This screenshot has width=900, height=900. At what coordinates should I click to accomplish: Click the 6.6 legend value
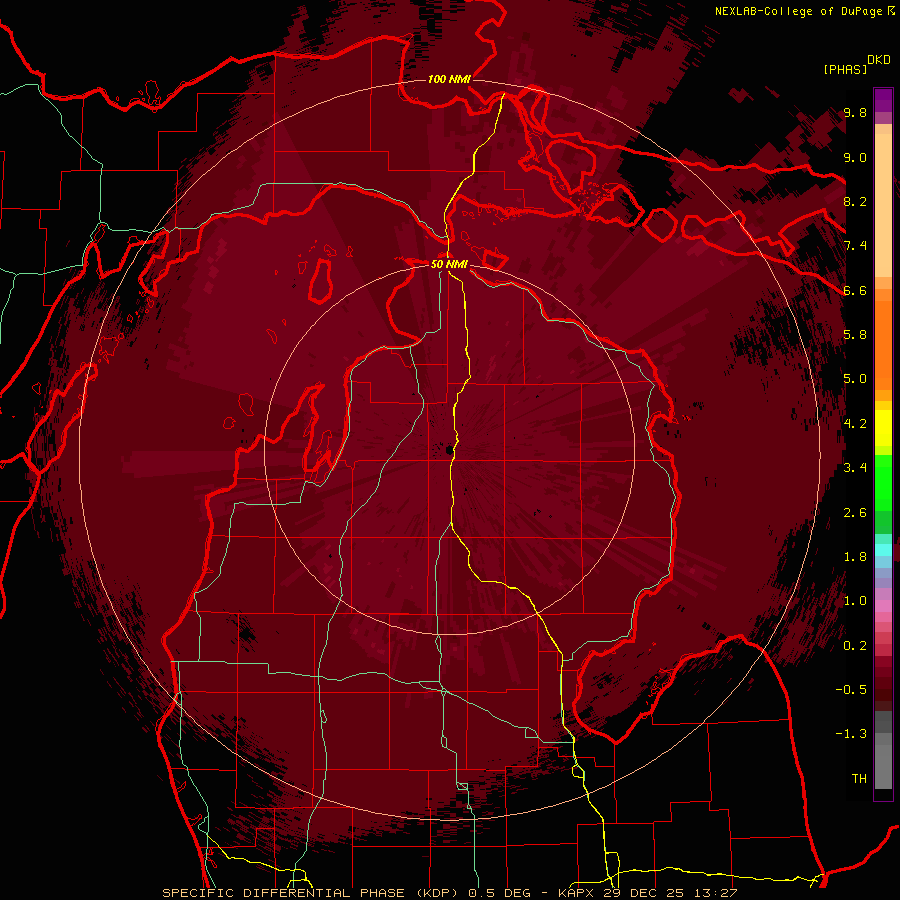click(x=855, y=290)
